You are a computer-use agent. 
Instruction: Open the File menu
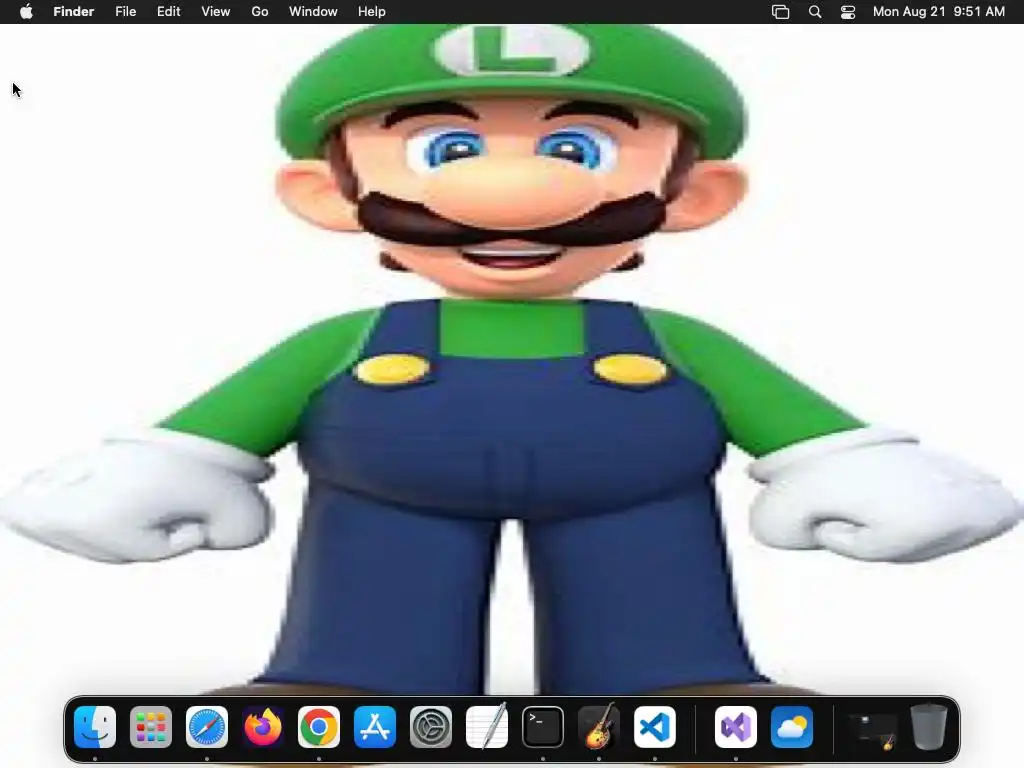pyautogui.click(x=125, y=12)
